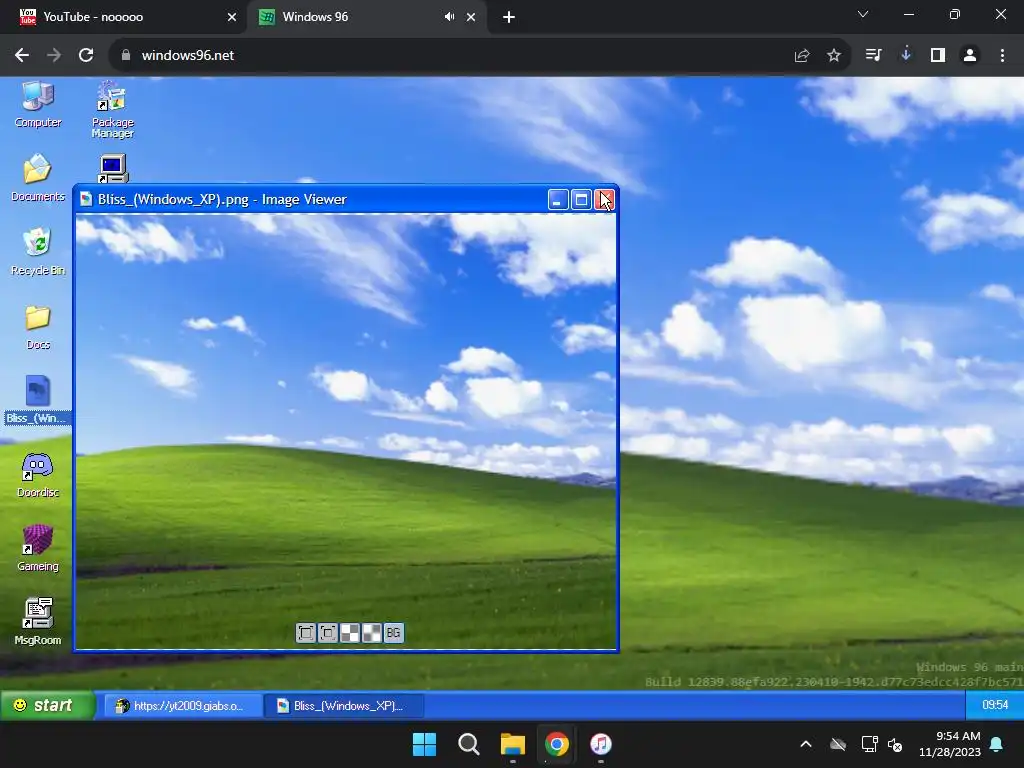This screenshot has height=768, width=1024.
Task: Minimize the Image Viewer window
Action: (558, 200)
